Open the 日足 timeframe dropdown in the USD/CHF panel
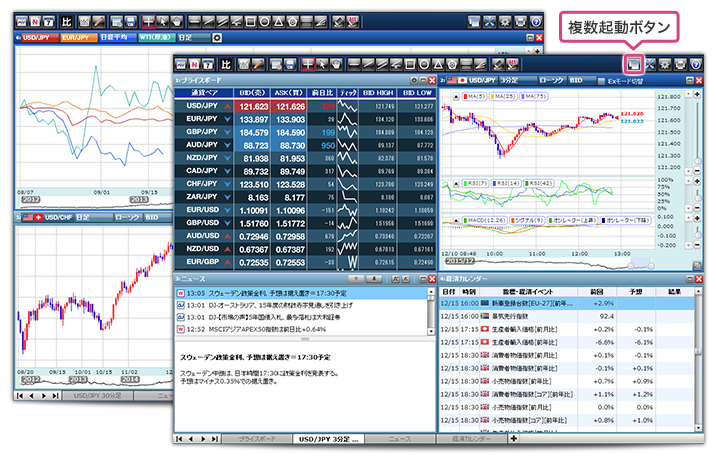The width and height of the screenshot is (716, 460). [x=93, y=217]
